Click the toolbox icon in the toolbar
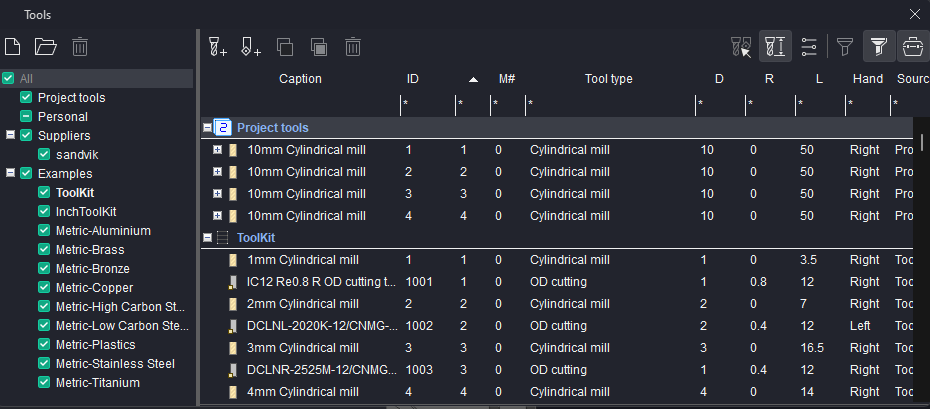Viewport: 930px width, 409px height. point(911,46)
